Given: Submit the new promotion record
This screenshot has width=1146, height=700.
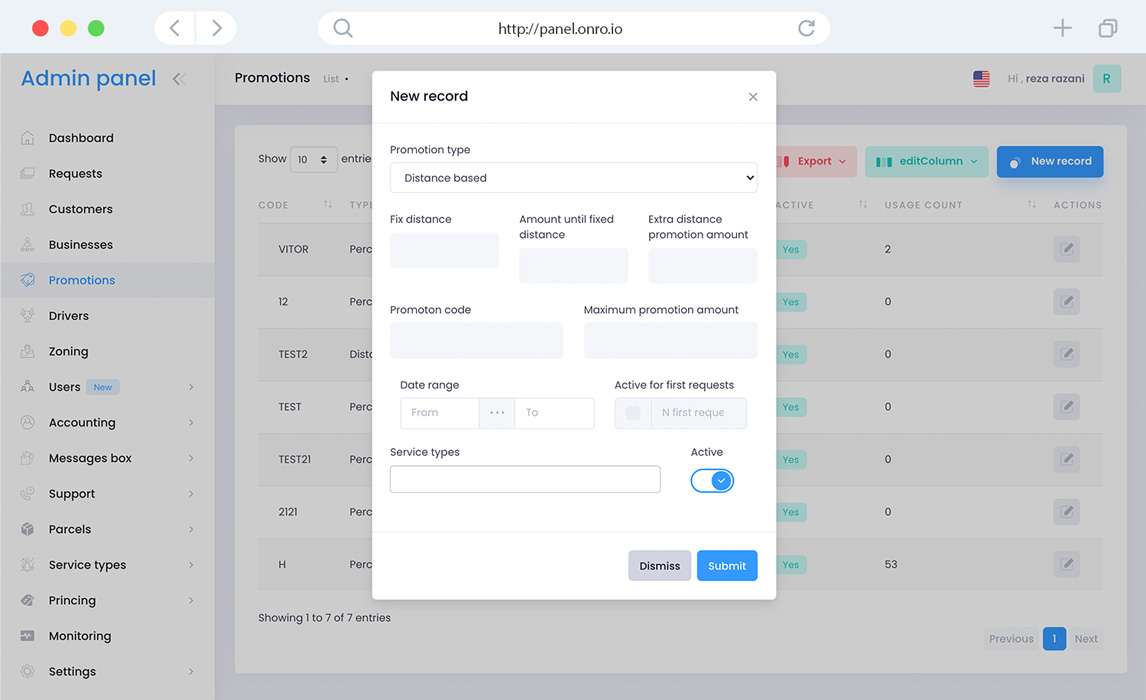Looking at the screenshot, I should coord(727,566).
